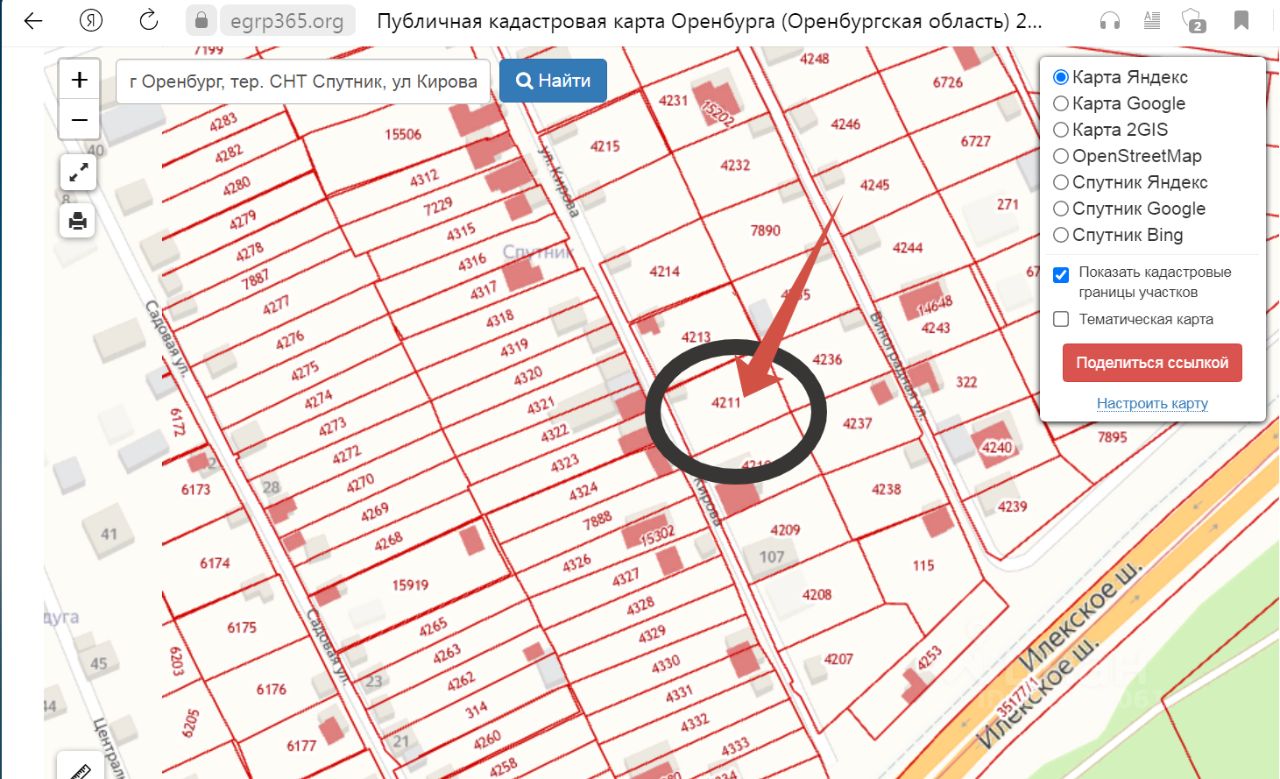The width and height of the screenshot is (1280, 779).
Task: Select parcel 6176 on the map
Action: coord(270,689)
